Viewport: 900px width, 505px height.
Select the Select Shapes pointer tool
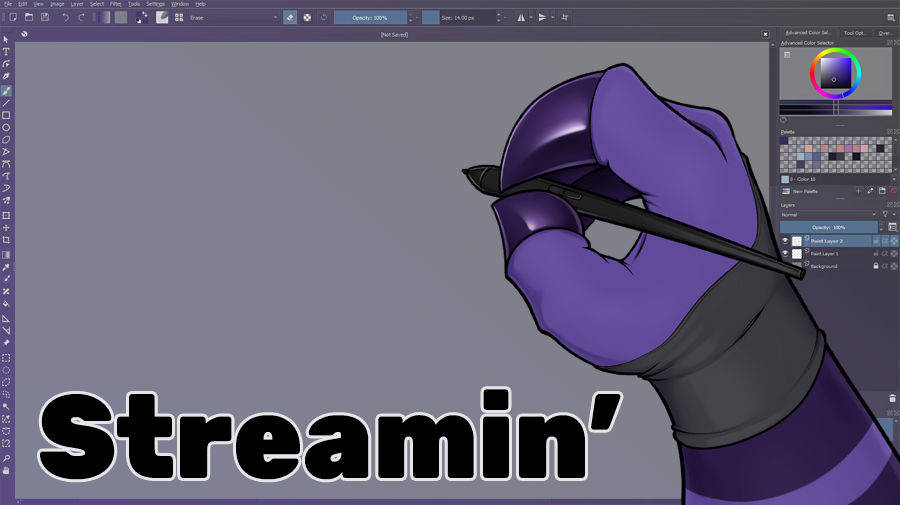(6, 40)
